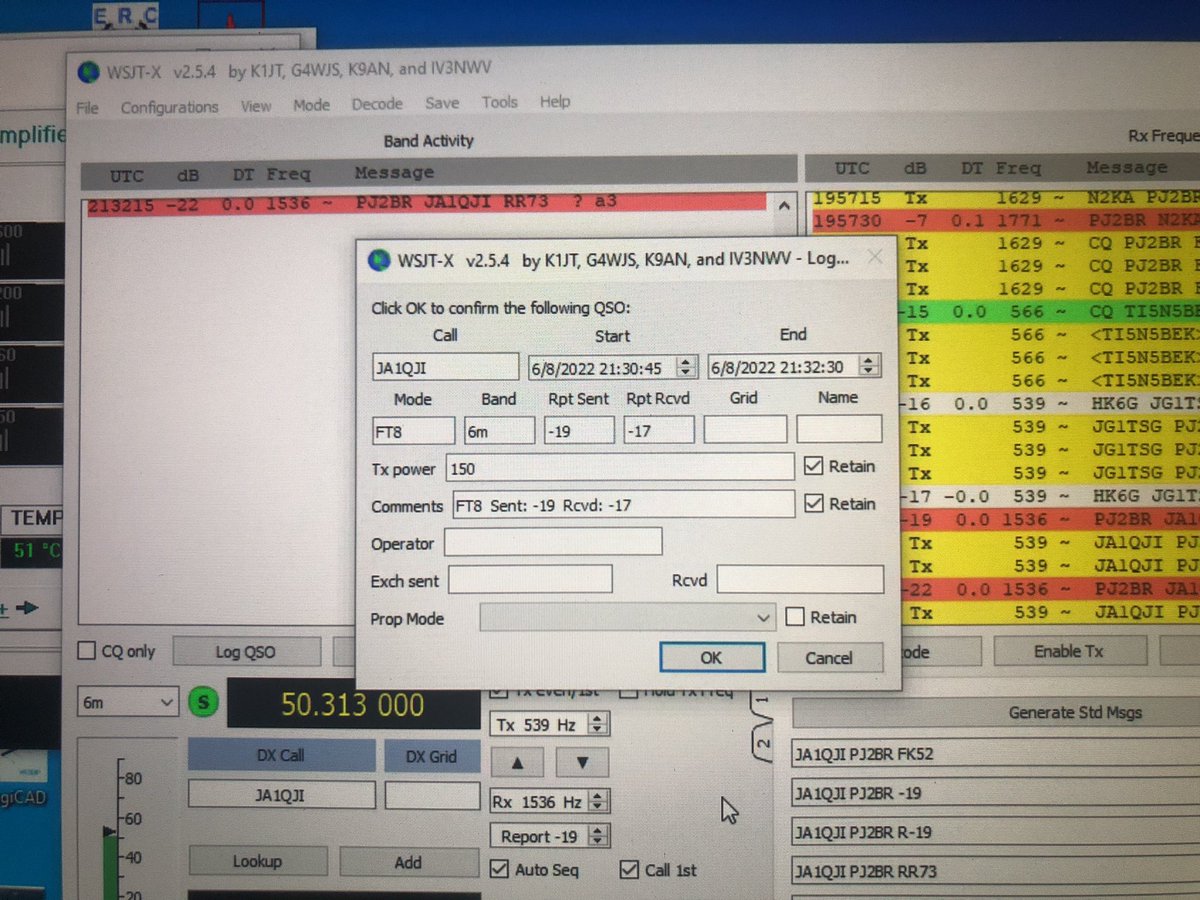The height and width of the screenshot is (900, 1200).
Task: Select message JA1QJI PJ2BR -19
Action: [995, 793]
